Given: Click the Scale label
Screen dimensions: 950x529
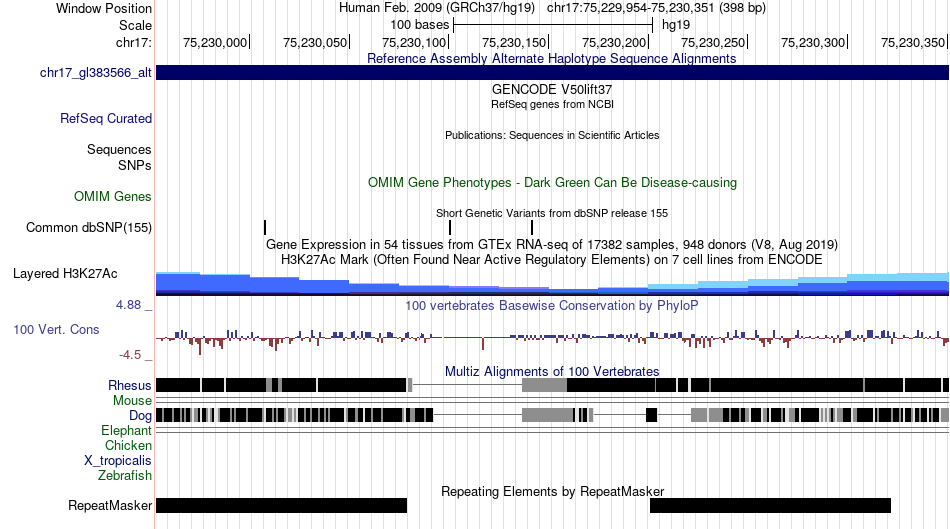Looking at the screenshot, I should (135, 25).
